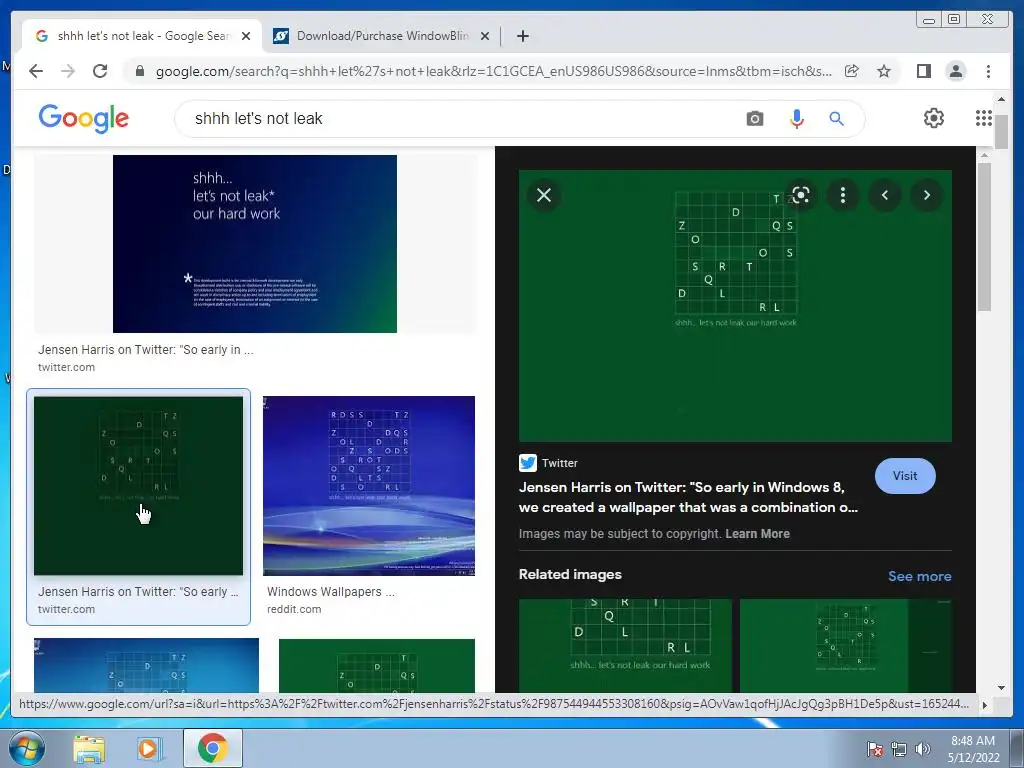
Task: Open the selected dark green wallpaper thumbnail
Action: point(138,485)
